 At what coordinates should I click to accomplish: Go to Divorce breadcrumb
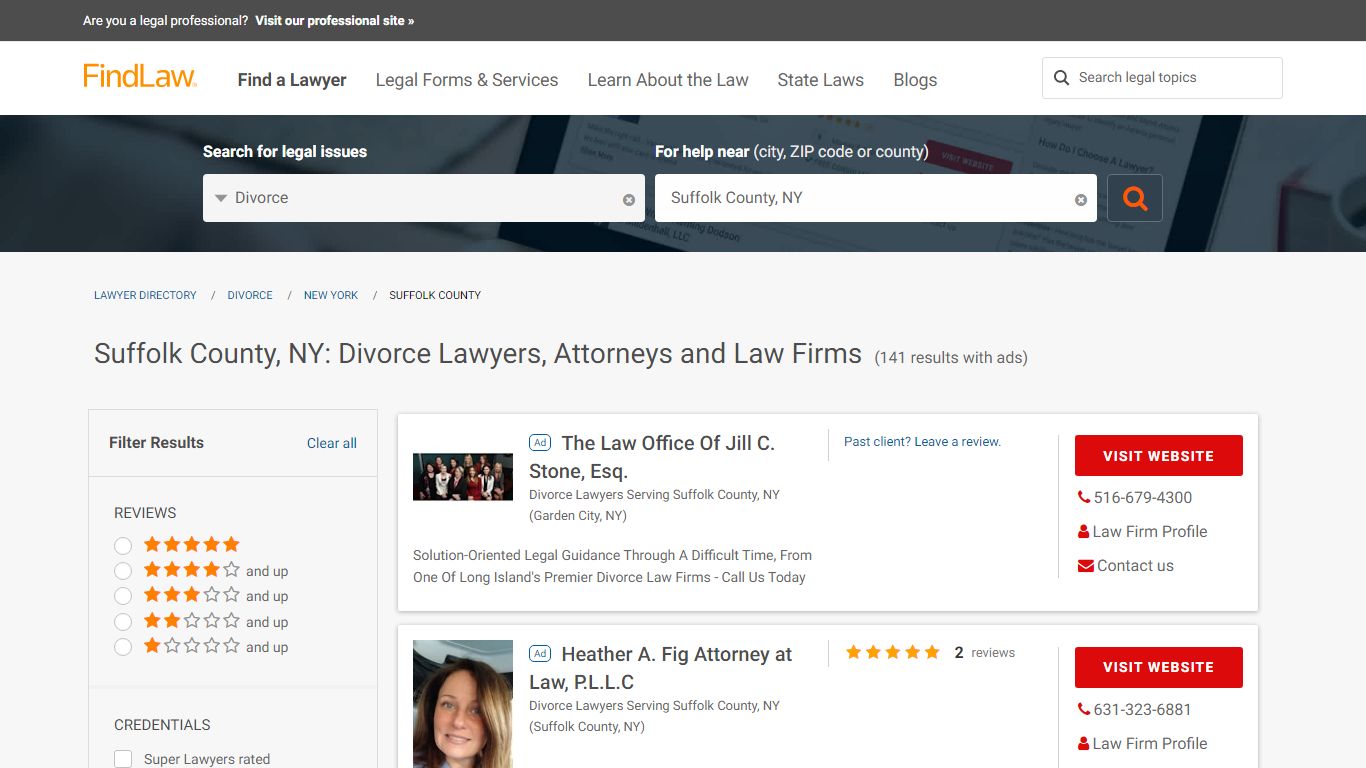coord(250,295)
